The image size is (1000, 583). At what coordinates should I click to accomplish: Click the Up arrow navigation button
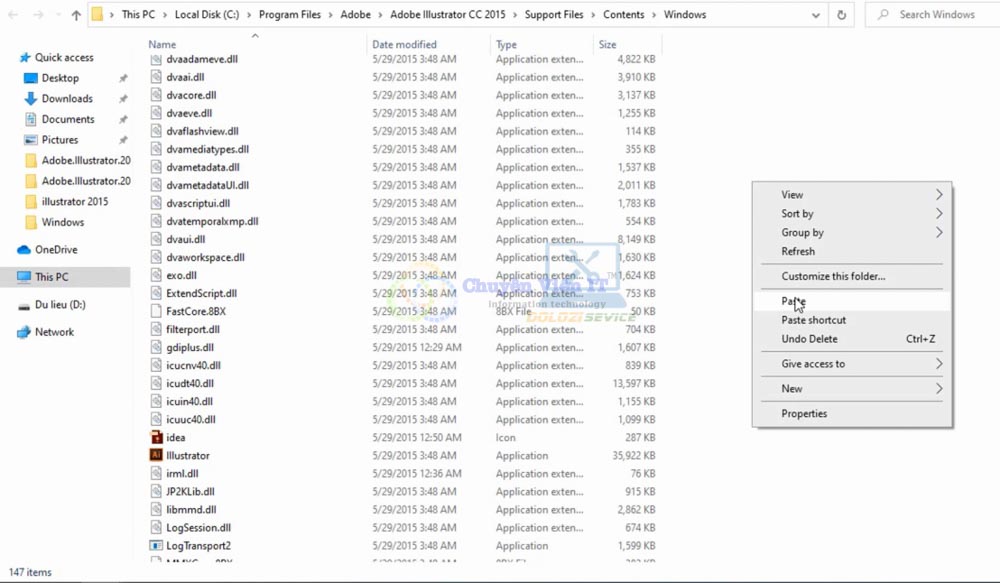coord(76,15)
